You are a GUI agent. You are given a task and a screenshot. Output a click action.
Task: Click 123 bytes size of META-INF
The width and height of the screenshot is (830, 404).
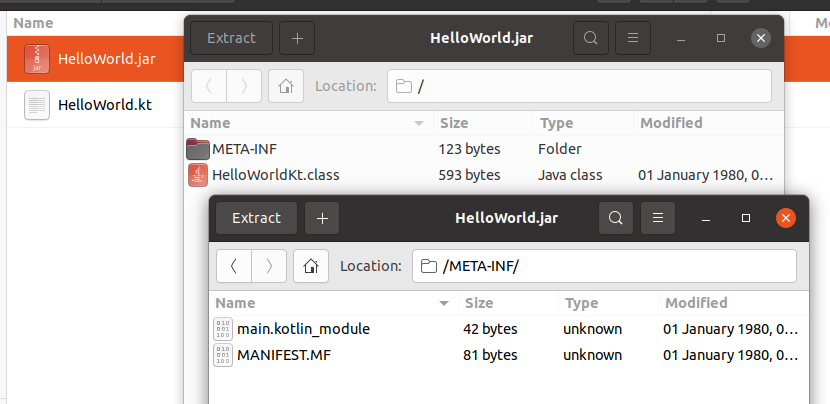point(470,149)
